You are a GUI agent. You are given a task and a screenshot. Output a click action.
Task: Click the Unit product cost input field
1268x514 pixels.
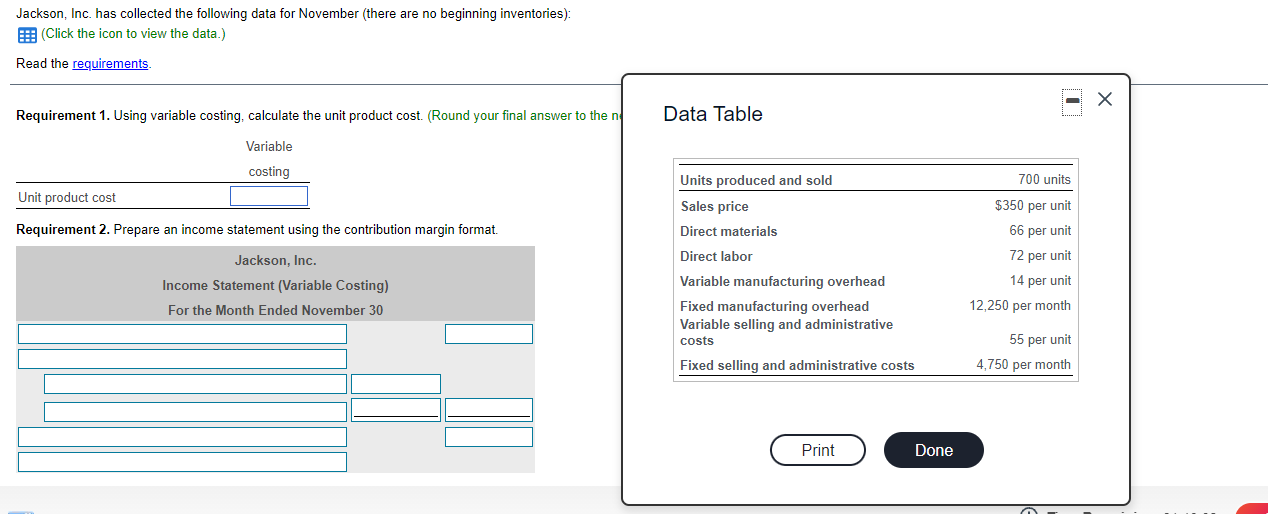tap(269, 196)
